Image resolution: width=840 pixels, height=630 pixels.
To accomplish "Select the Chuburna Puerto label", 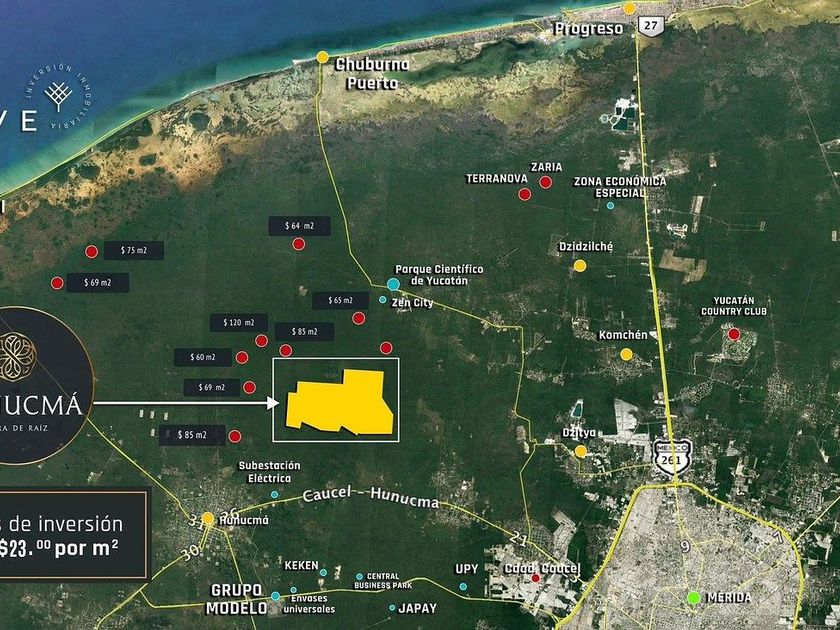I will tap(372, 74).
